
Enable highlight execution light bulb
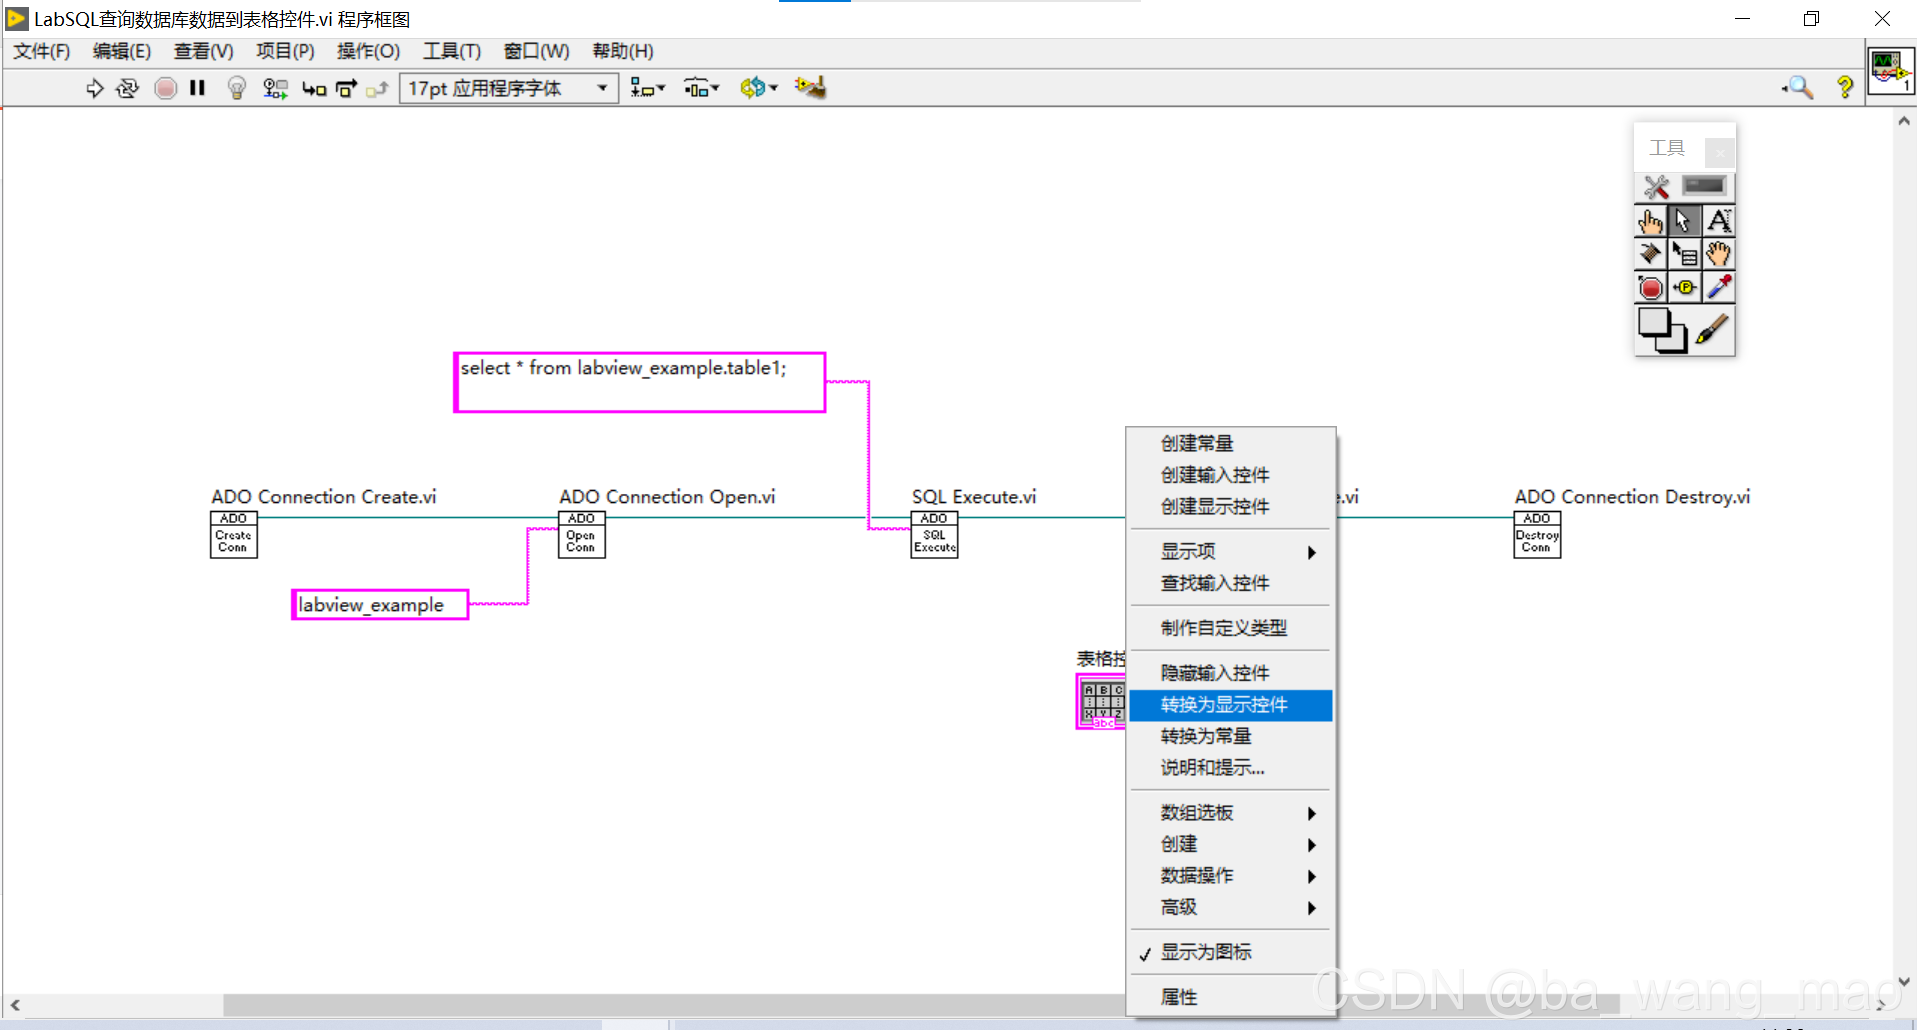[236, 88]
